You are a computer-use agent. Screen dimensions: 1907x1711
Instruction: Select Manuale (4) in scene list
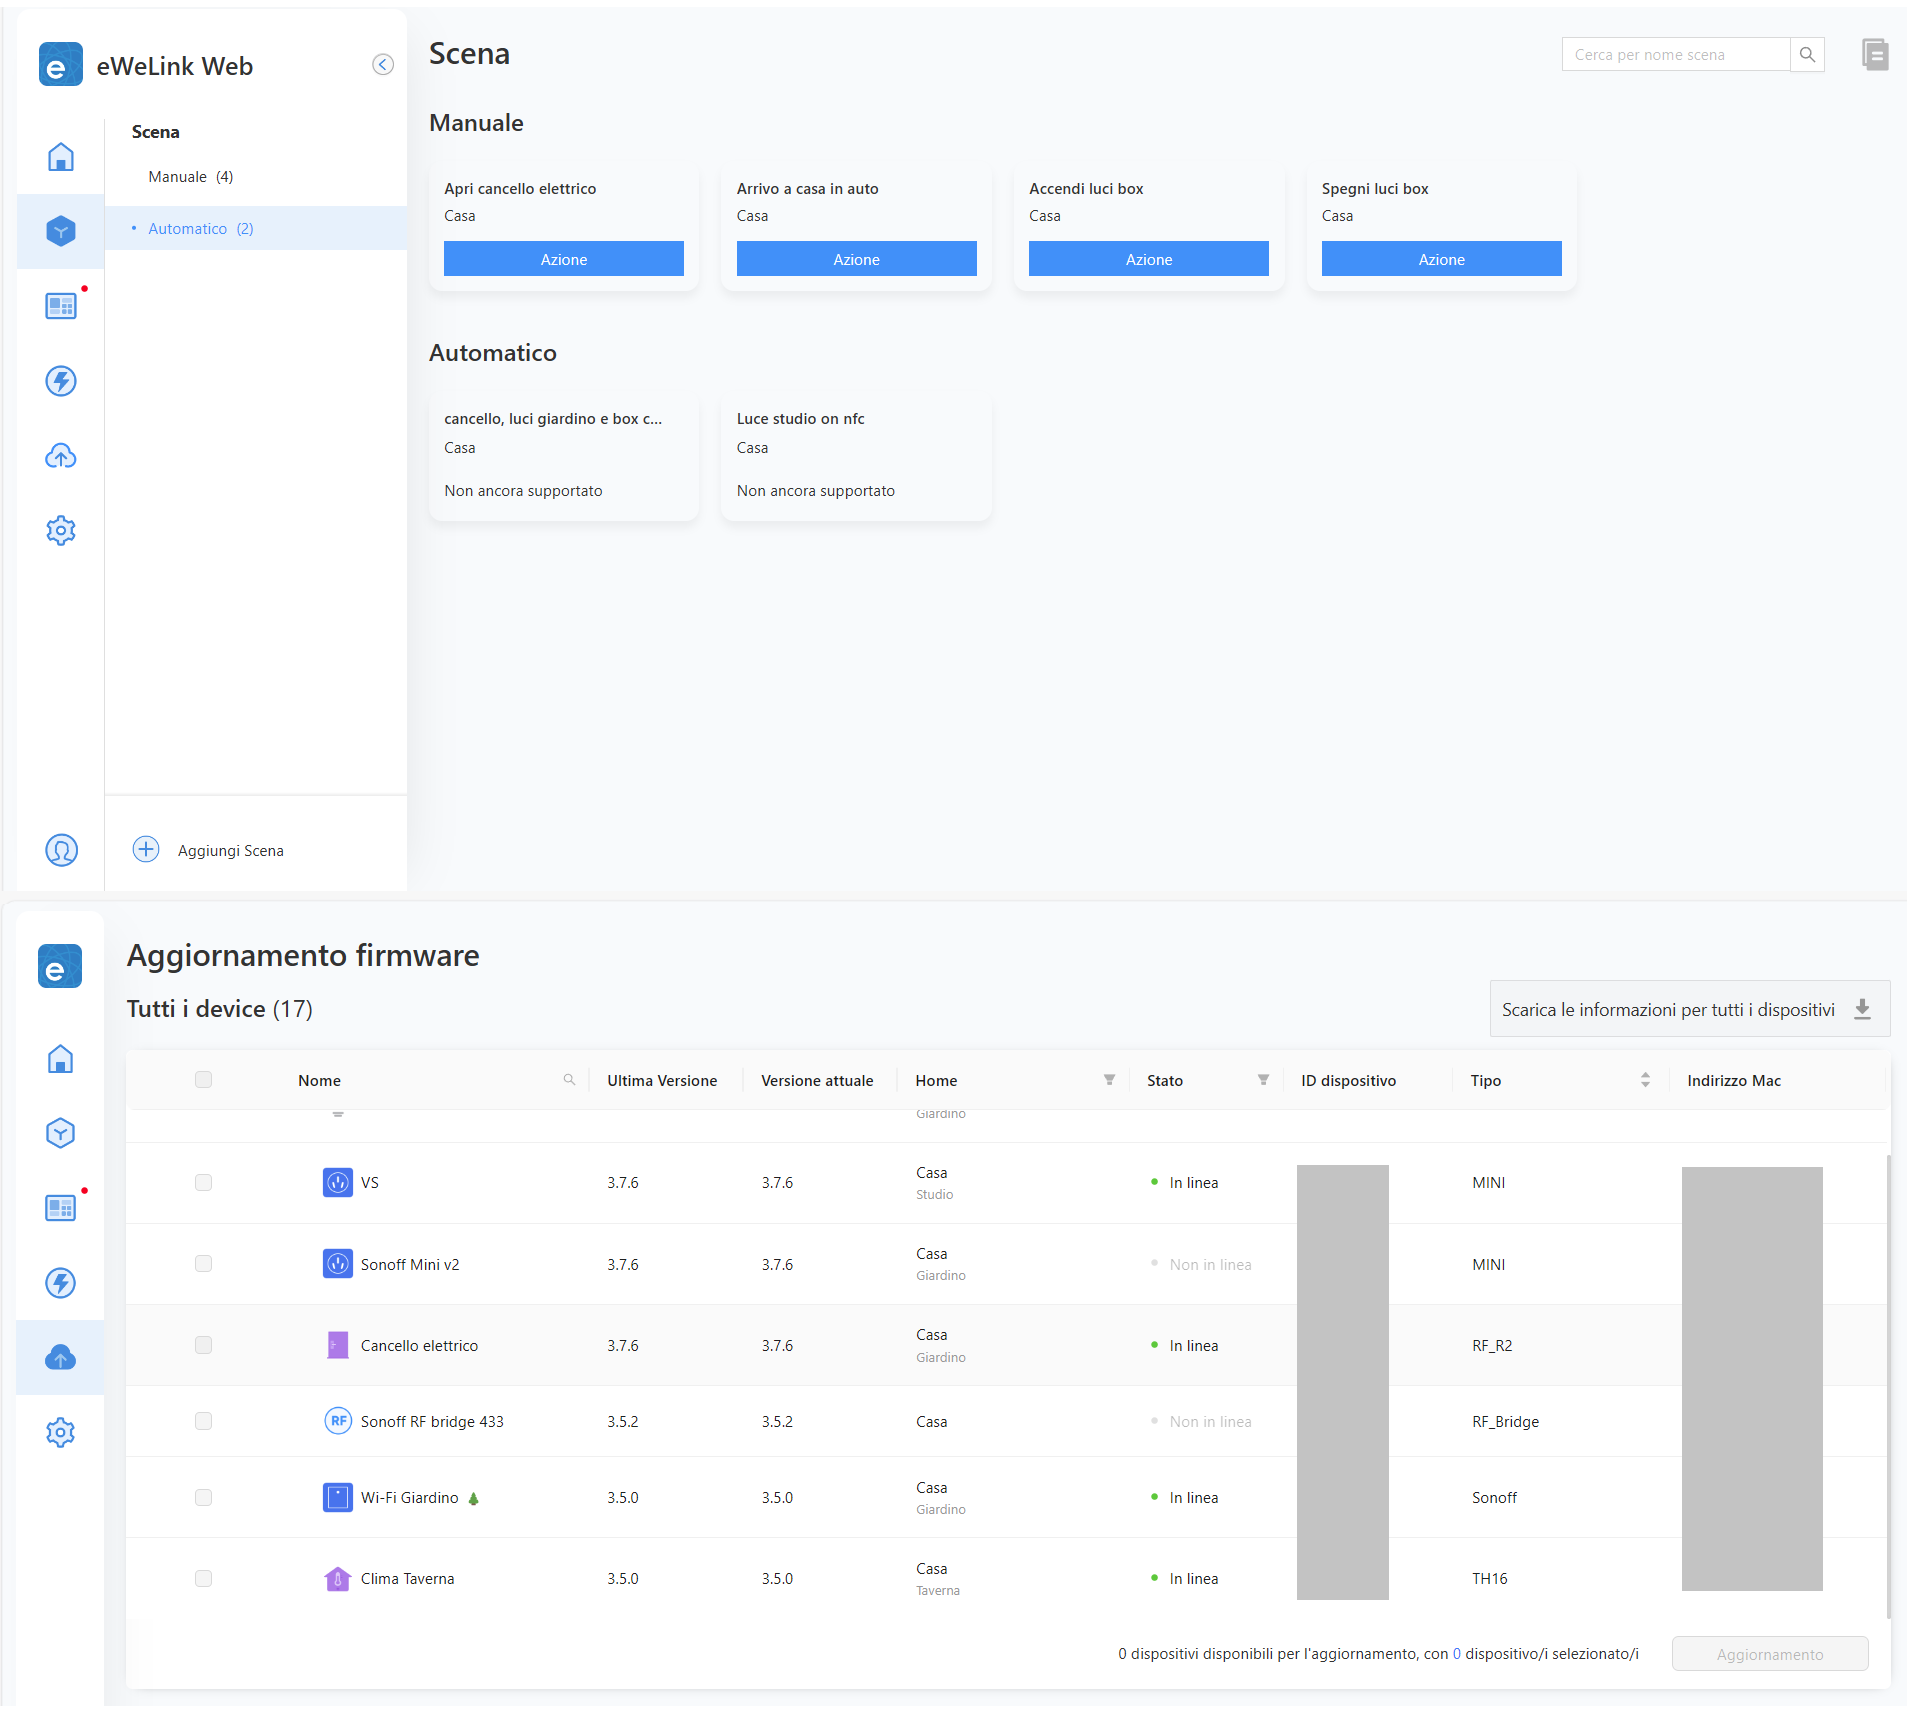point(190,177)
